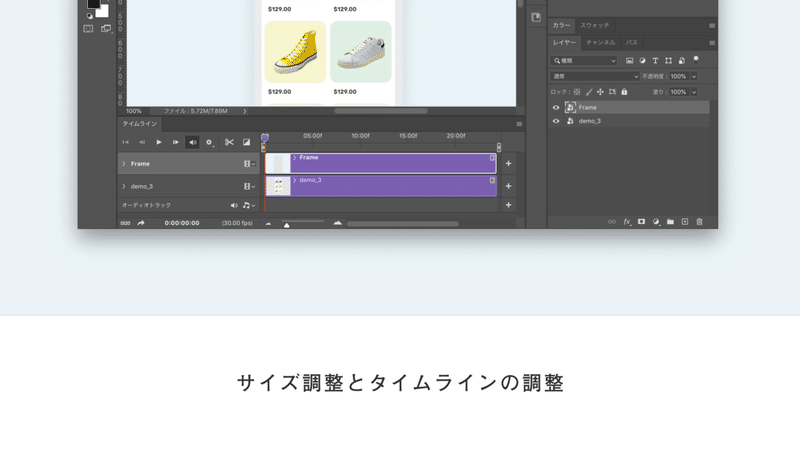The width and height of the screenshot is (800, 450).
Task: Filter layers by smart objects
Action: coord(682,61)
